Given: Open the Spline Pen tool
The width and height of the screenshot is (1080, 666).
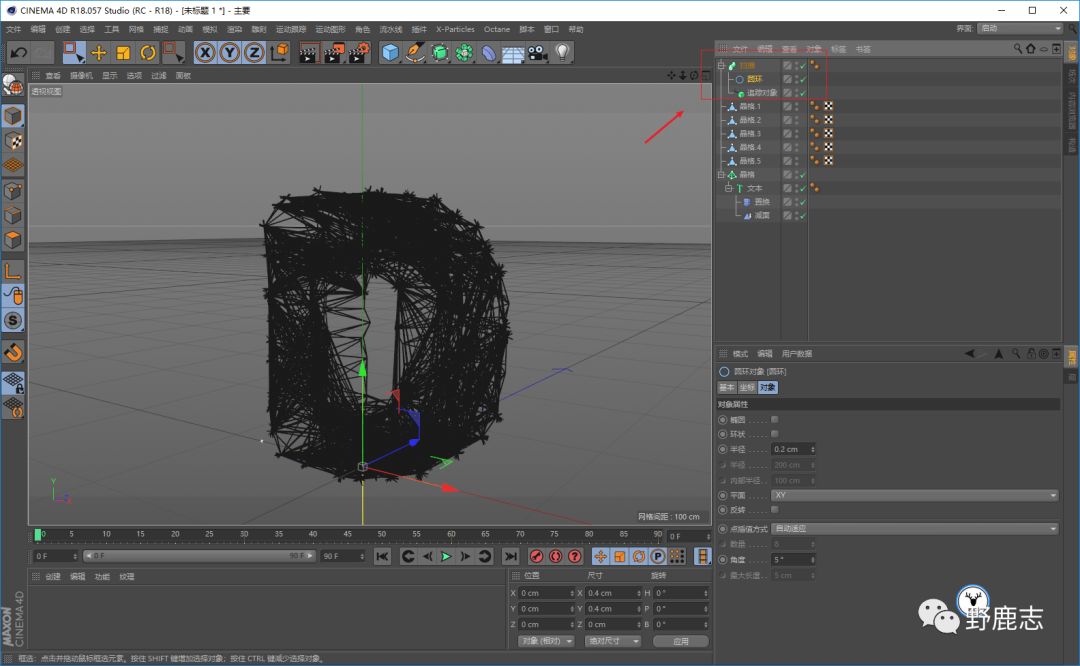Looking at the screenshot, I should pos(415,52).
